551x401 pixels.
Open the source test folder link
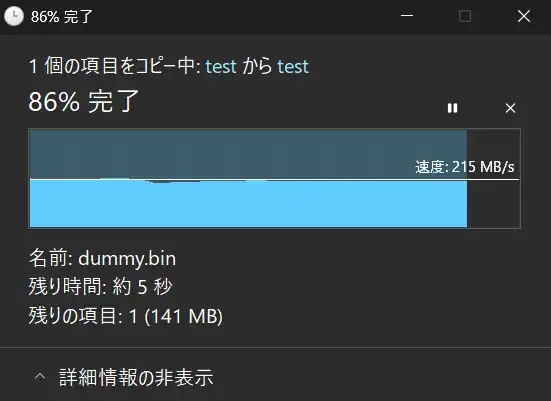[x=221, y=66]
